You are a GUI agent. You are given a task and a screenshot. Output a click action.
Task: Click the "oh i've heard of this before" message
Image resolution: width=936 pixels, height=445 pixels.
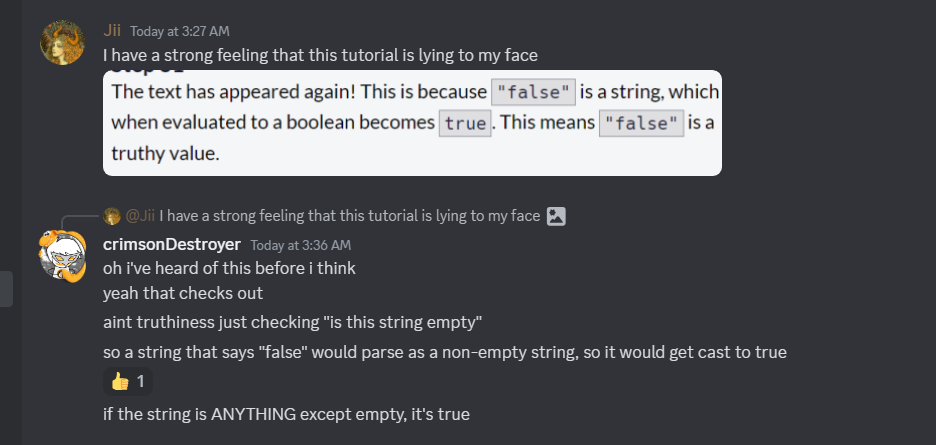click(229, 268)
